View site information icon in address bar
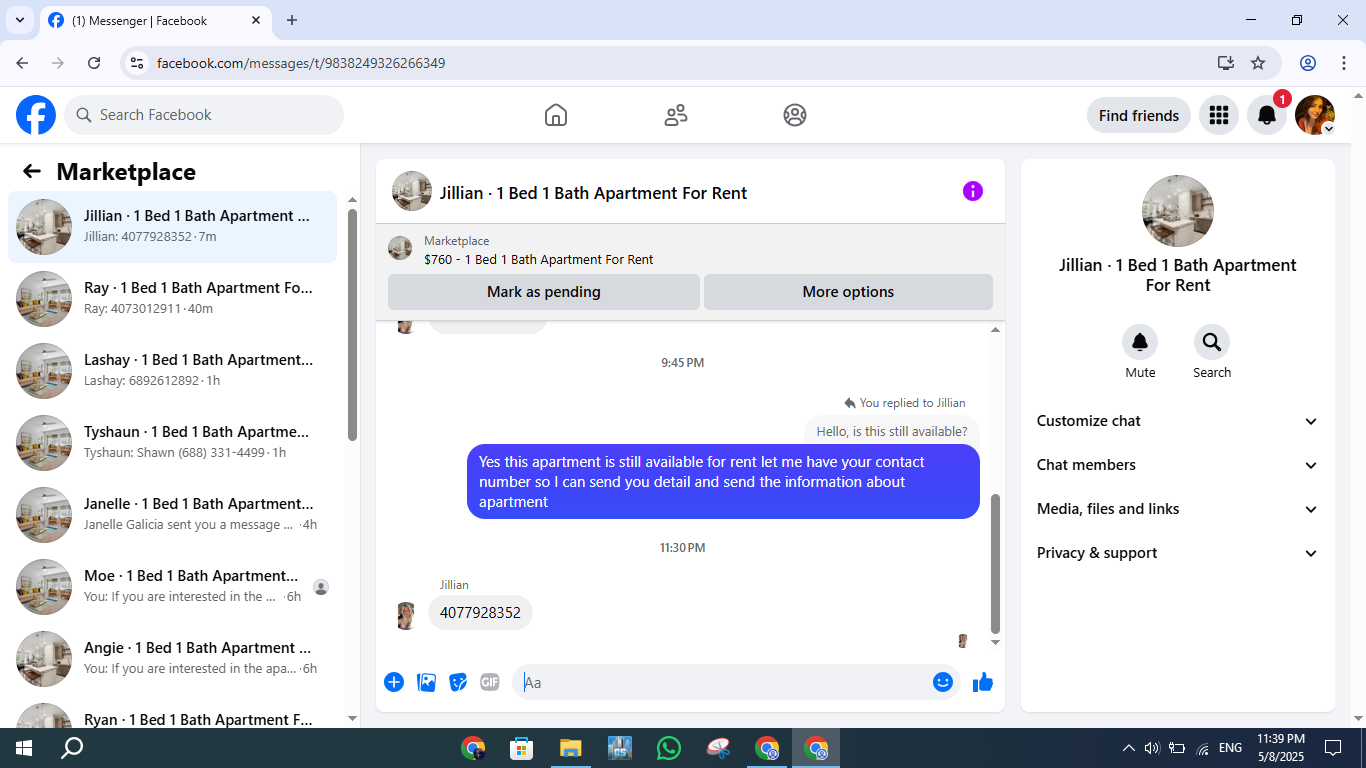 coord(138,63)
